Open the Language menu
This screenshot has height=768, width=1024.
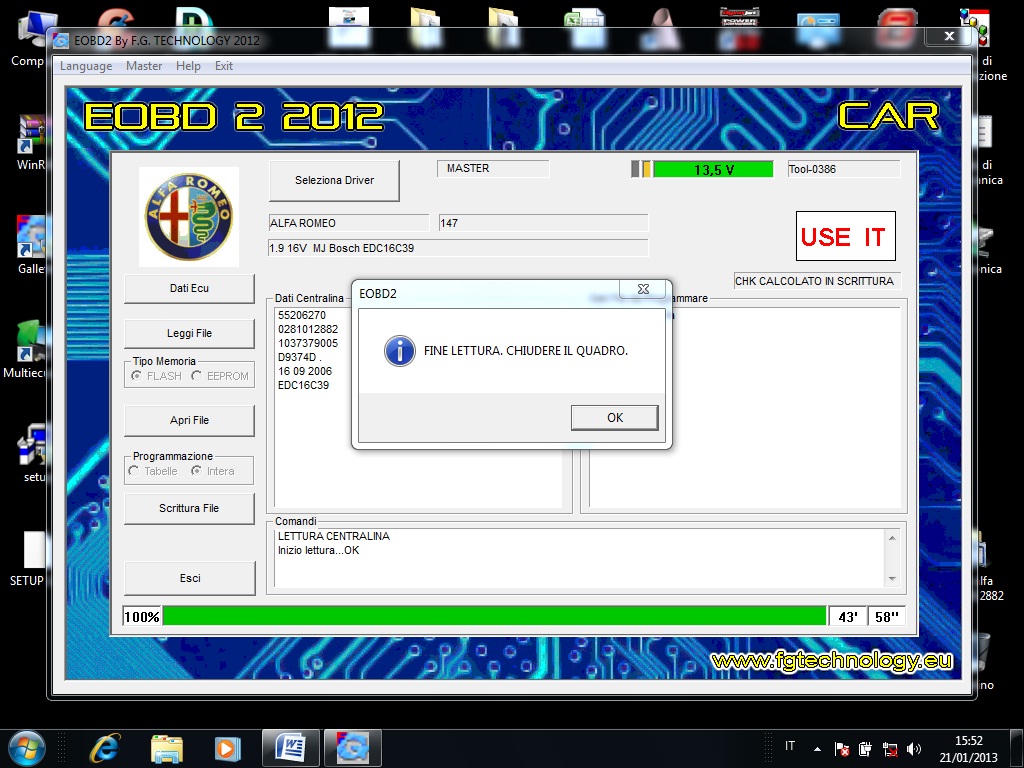(86, 66)
